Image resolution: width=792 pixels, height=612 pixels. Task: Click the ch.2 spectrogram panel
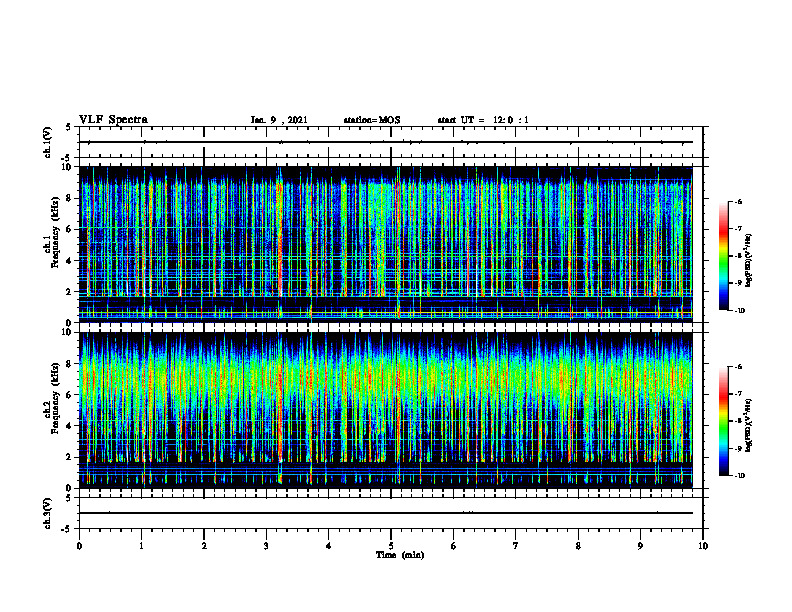386,410
